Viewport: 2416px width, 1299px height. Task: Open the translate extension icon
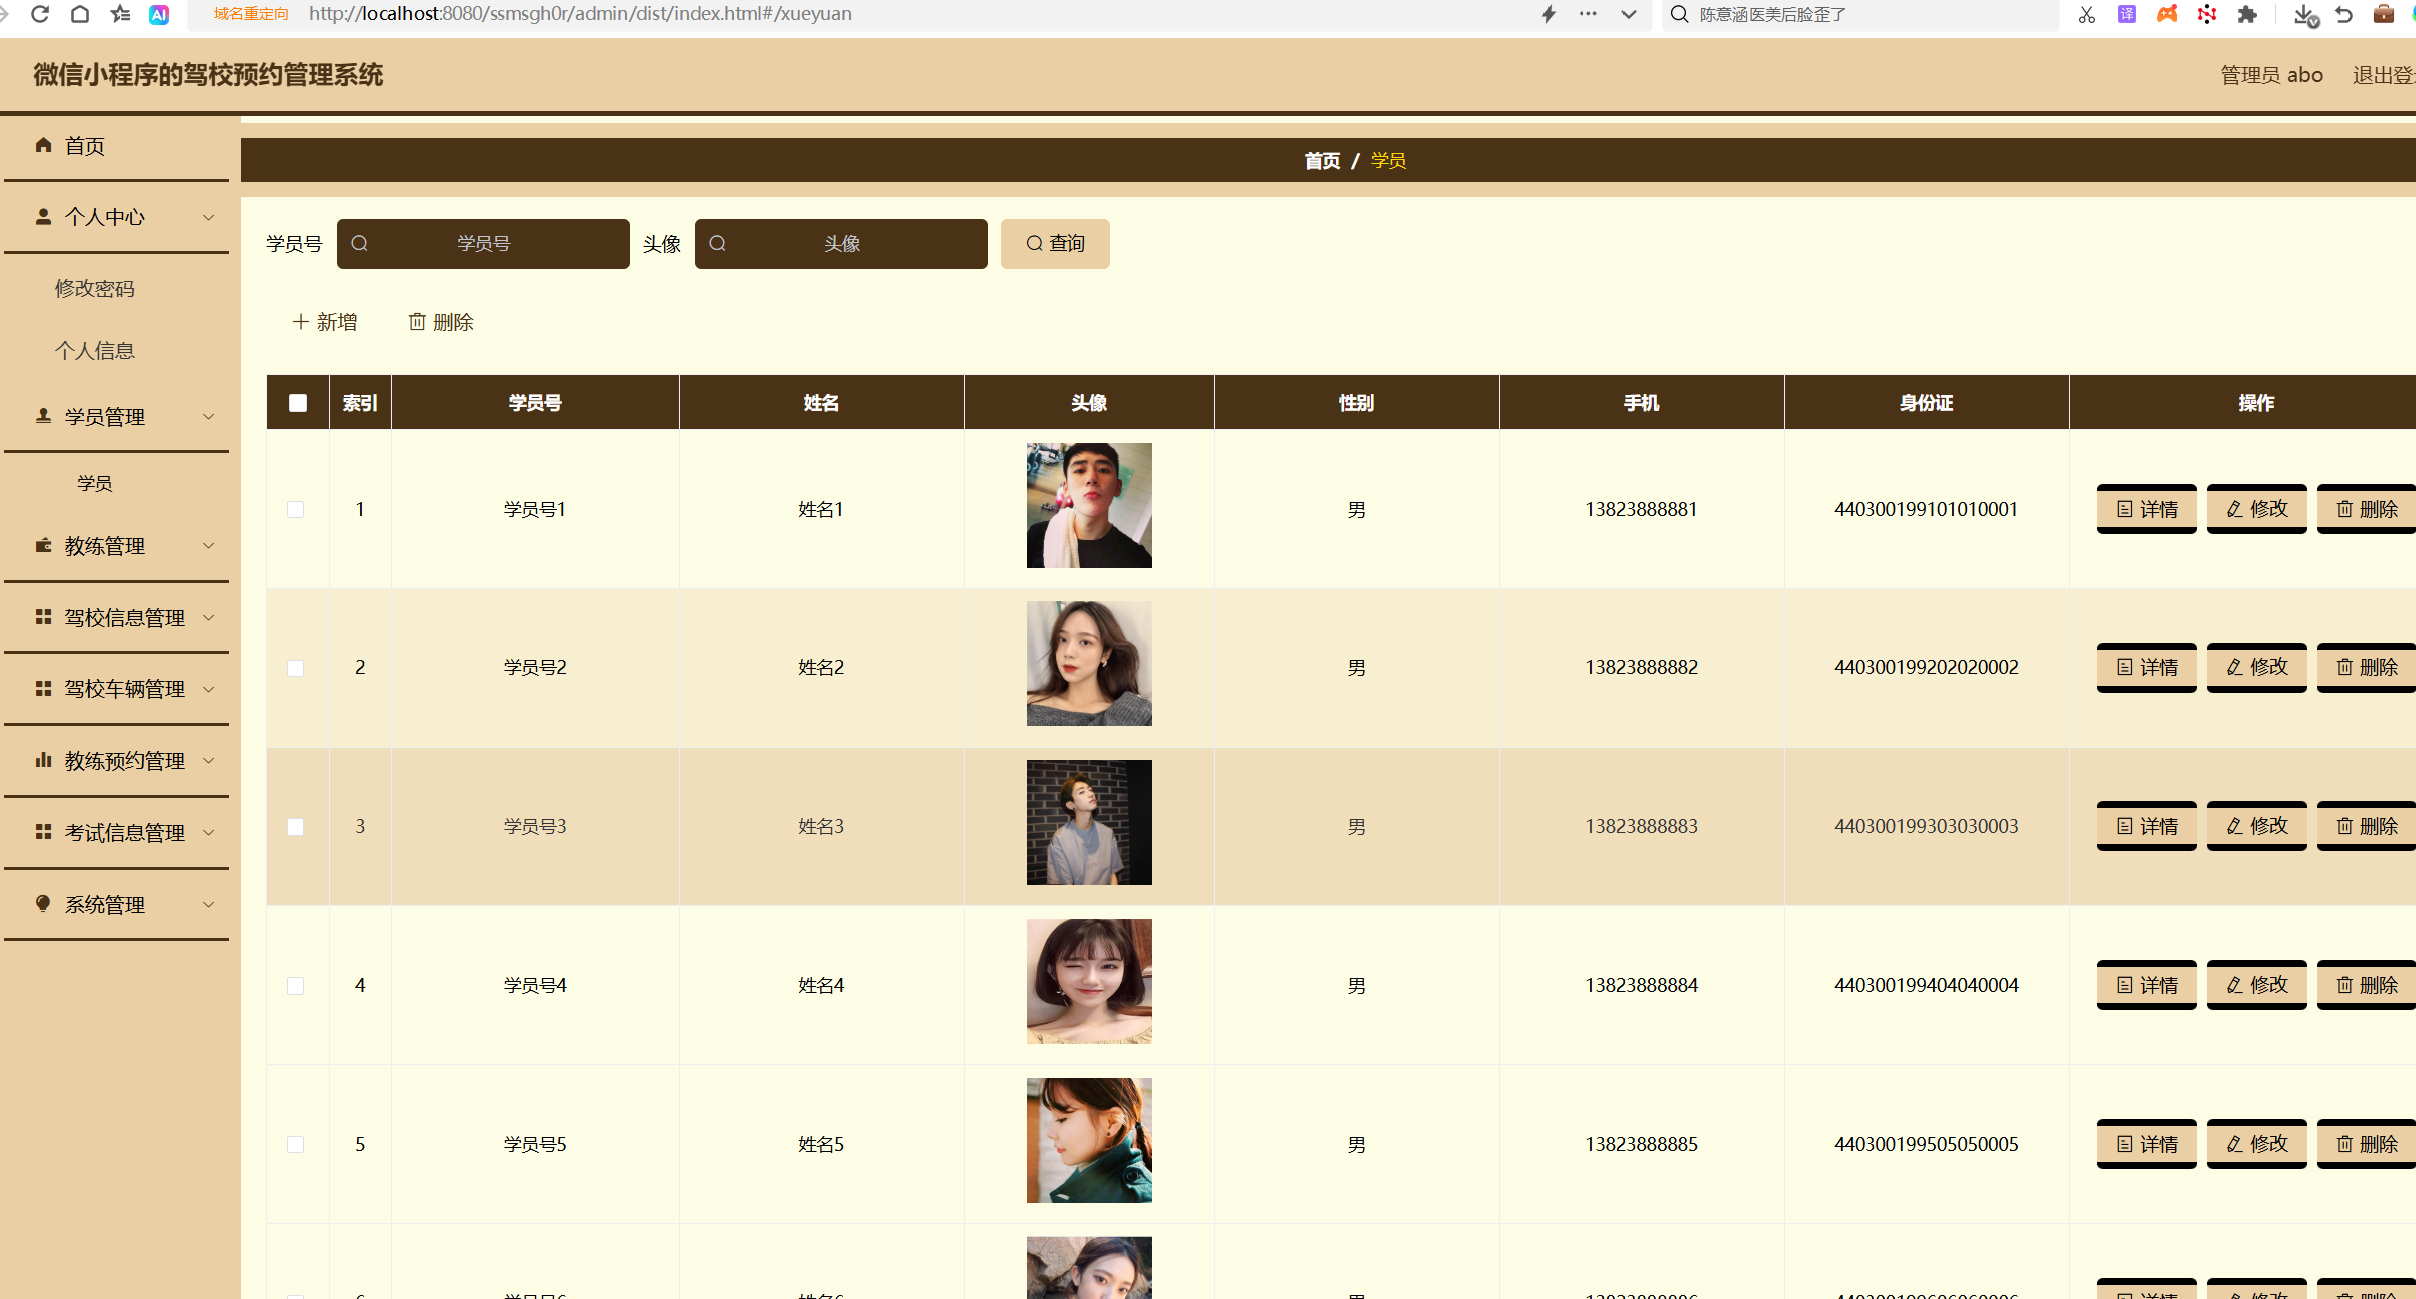click(x=2127, y=14)
